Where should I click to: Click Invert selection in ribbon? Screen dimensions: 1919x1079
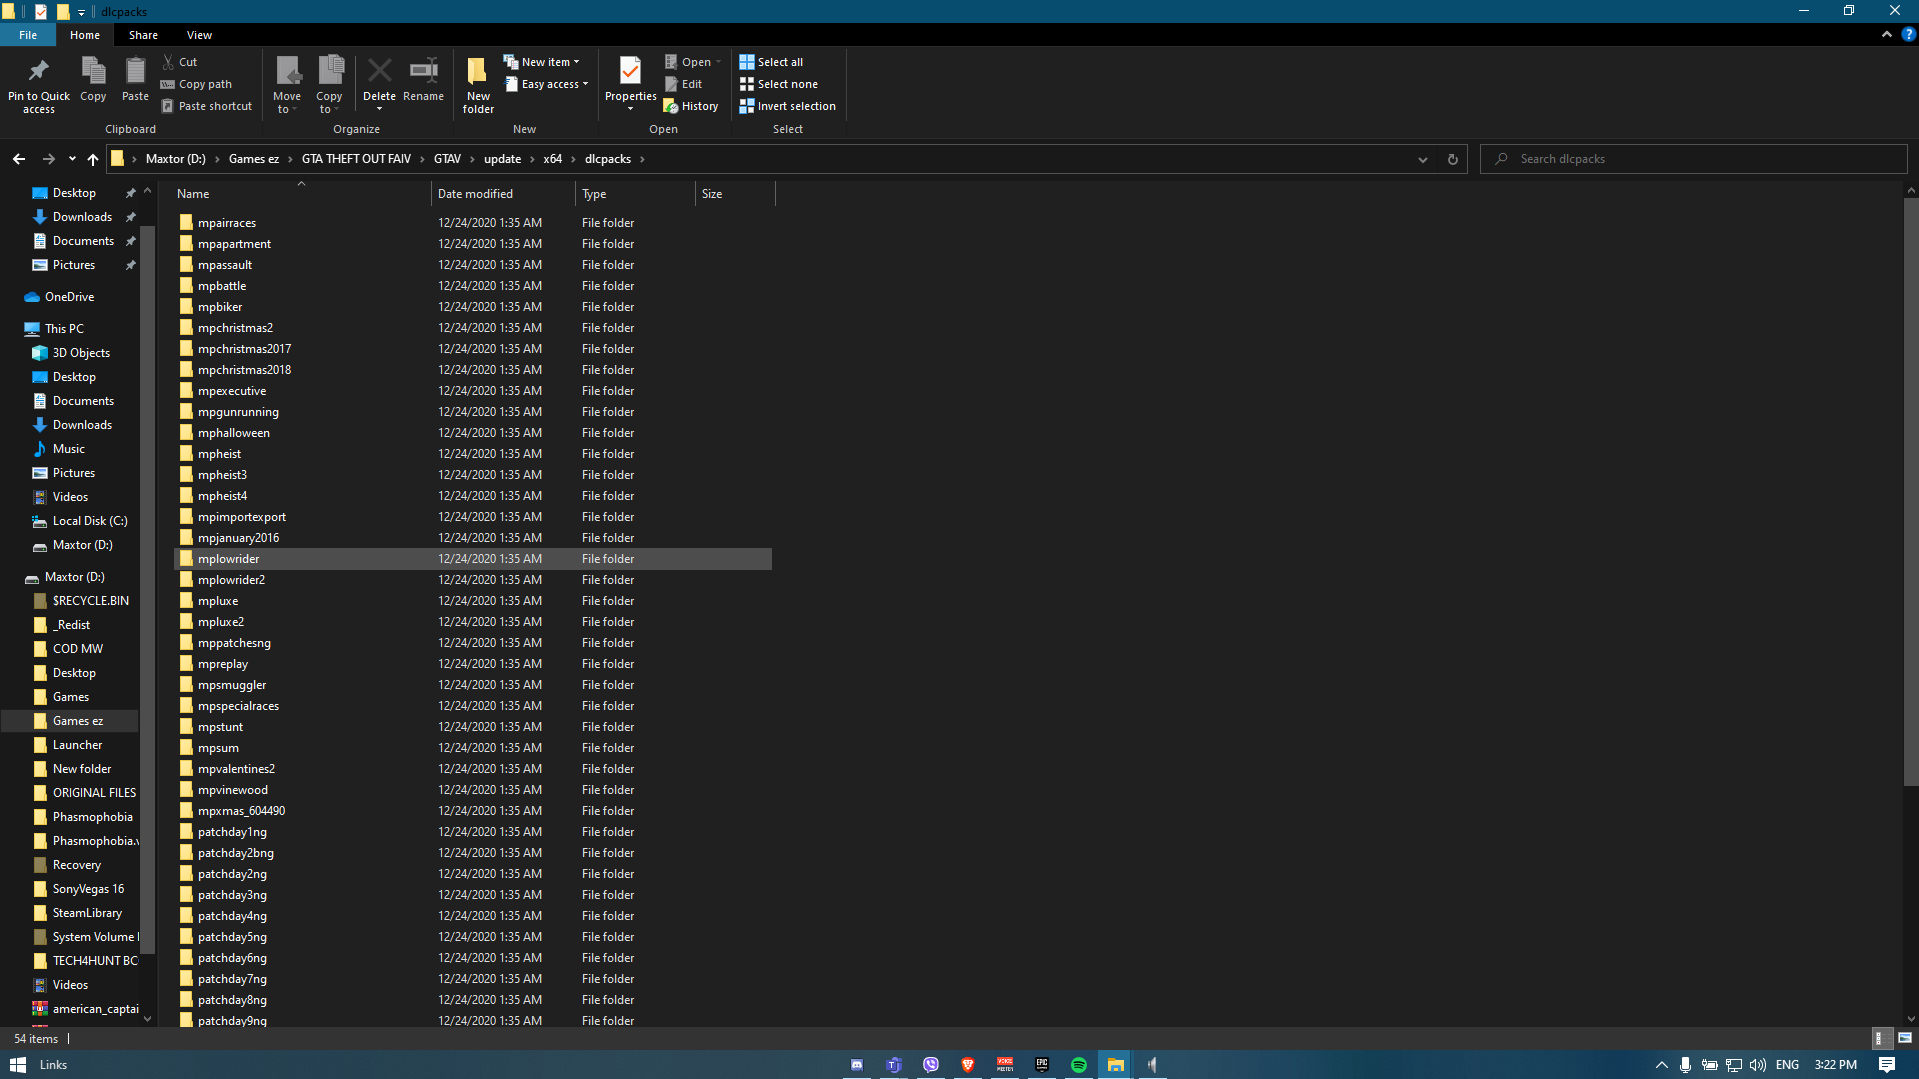click(x=788, y=106)
